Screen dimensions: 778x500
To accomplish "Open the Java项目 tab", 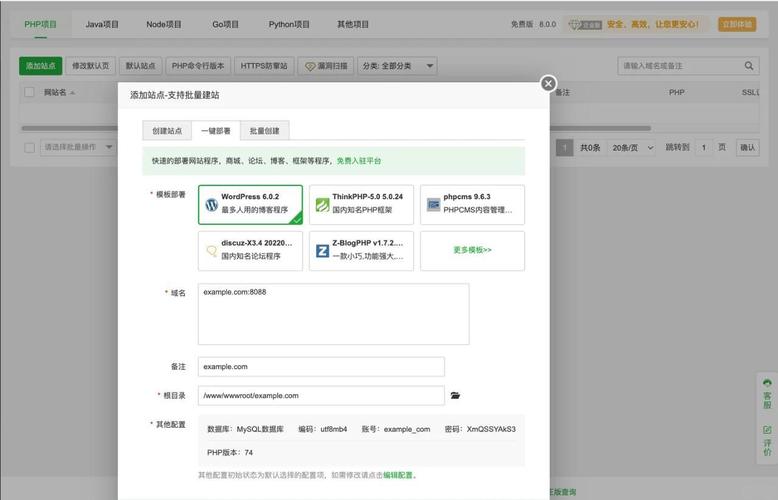I will pos(102,24).
